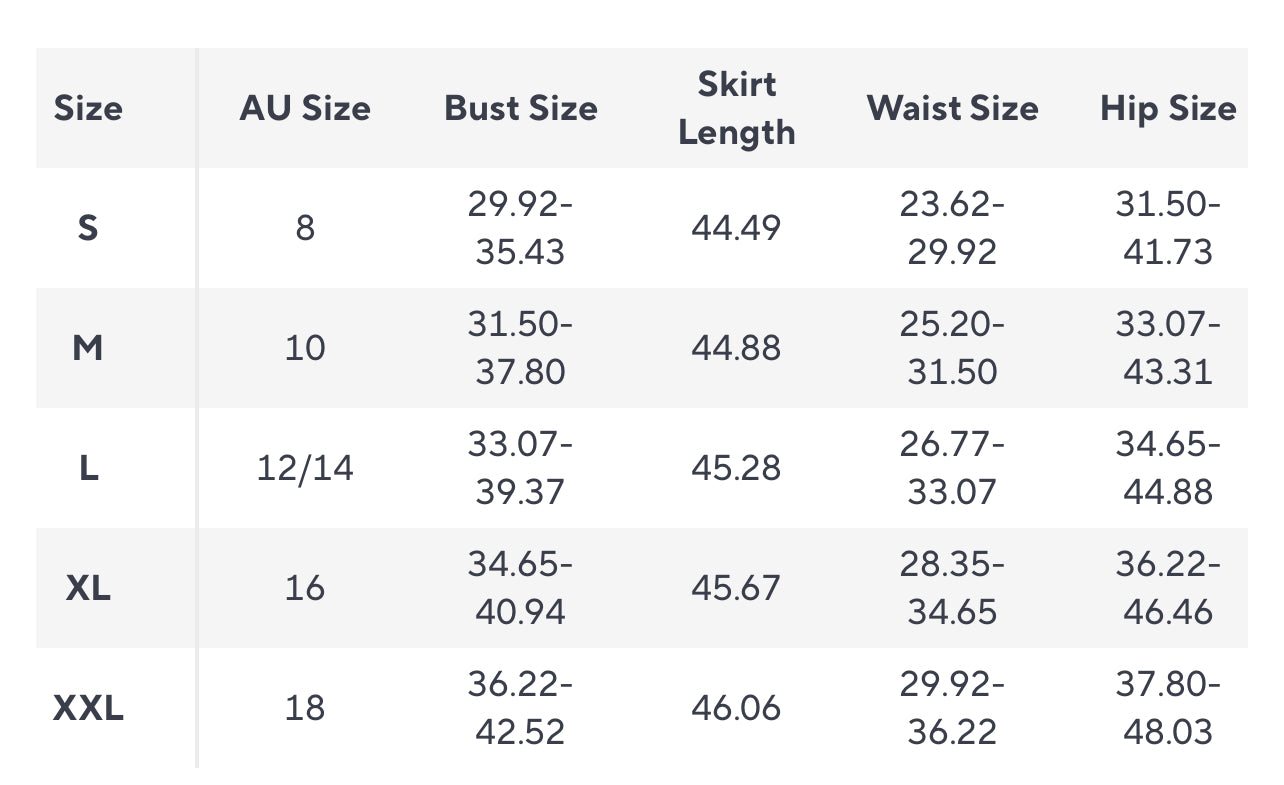1284x785 pixels.
Task: Click the M size row label
Action: point(88,348)
